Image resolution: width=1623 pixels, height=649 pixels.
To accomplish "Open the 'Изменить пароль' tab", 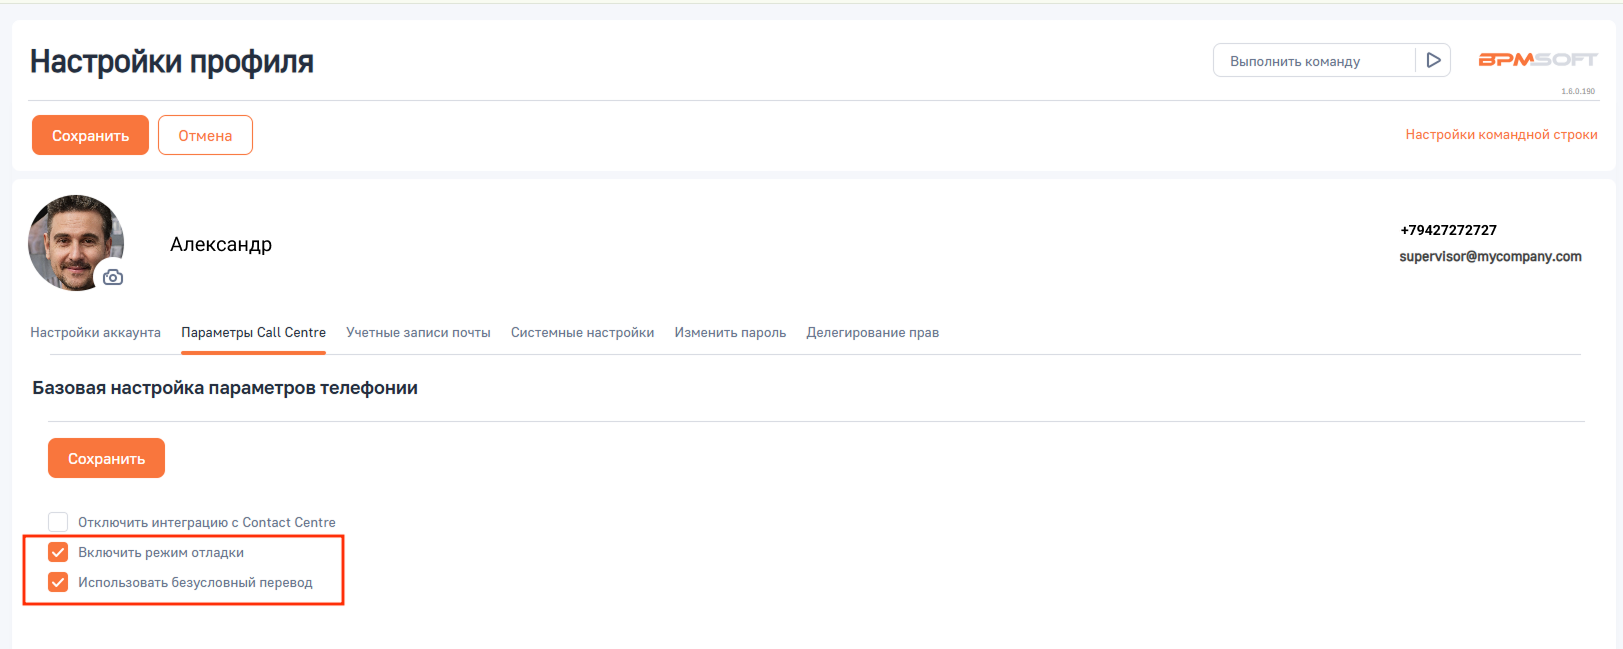I will 730,332.
